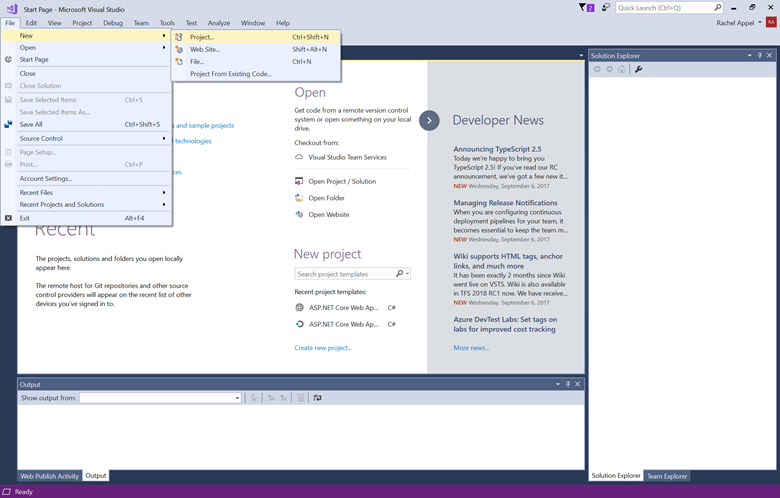Viewport: 780px width, 498px height.
Task: Click the Developer News expand arrow circle
Action: [429, 120]
